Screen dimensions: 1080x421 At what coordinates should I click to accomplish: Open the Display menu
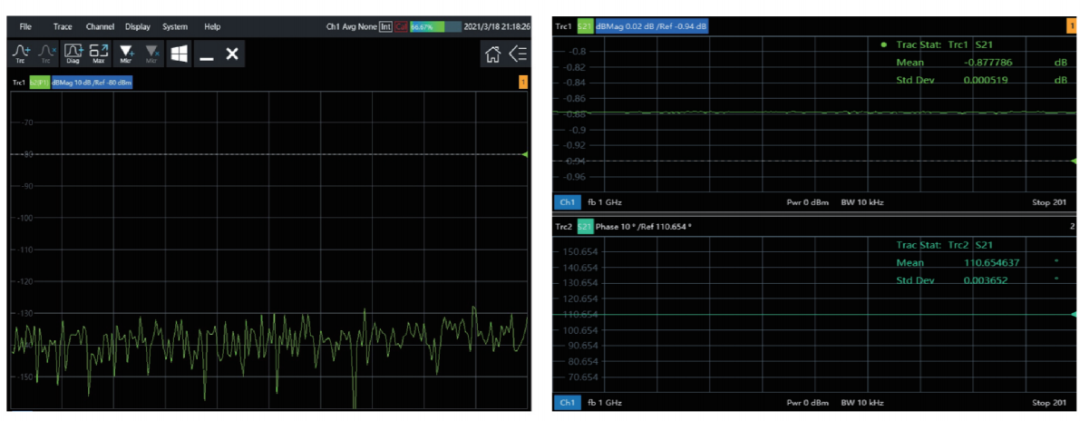coord(138,27)
